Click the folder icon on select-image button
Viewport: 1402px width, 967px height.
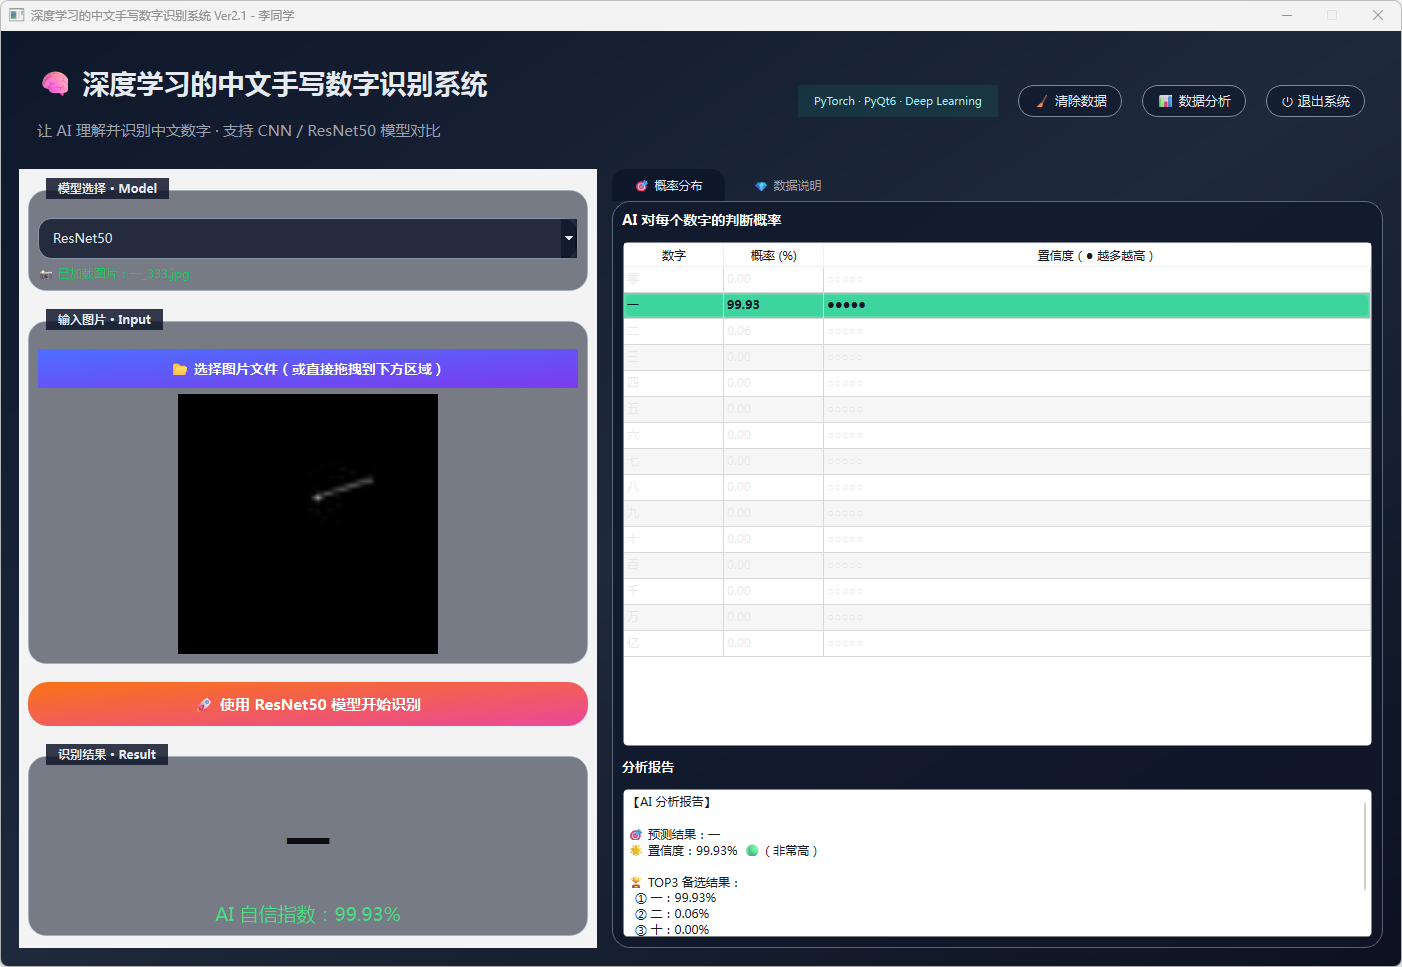pyautogui.click(x=180, y=369)
